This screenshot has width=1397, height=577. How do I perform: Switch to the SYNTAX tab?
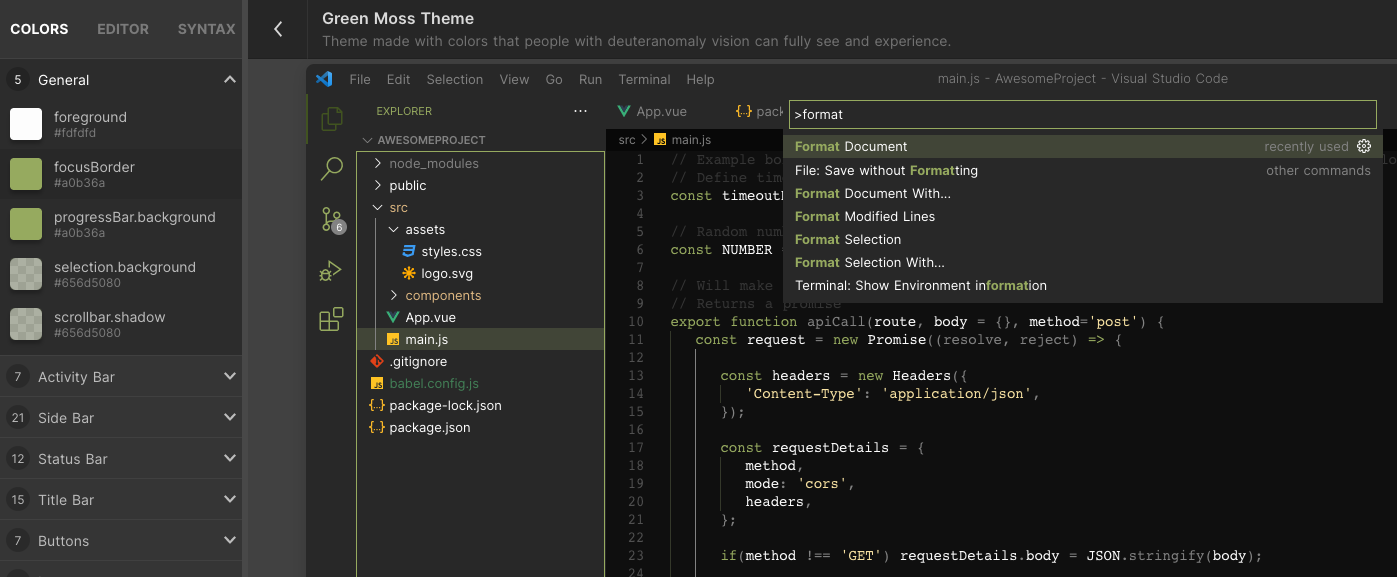[x=207, y=29]
